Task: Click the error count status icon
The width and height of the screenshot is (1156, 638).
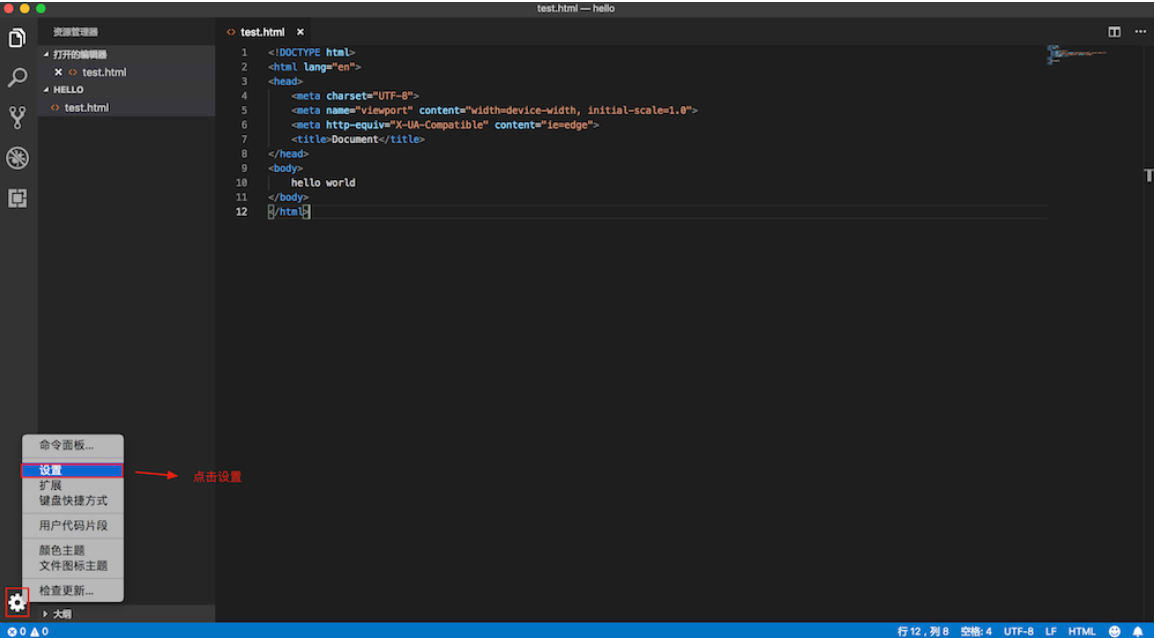Action: click(x=16, y=631)
